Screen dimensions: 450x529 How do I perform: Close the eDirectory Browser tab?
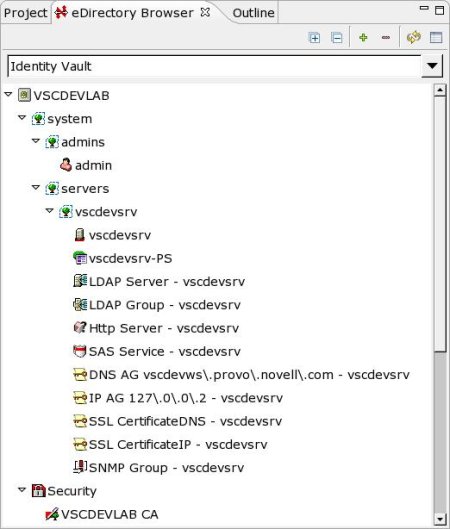205,12
